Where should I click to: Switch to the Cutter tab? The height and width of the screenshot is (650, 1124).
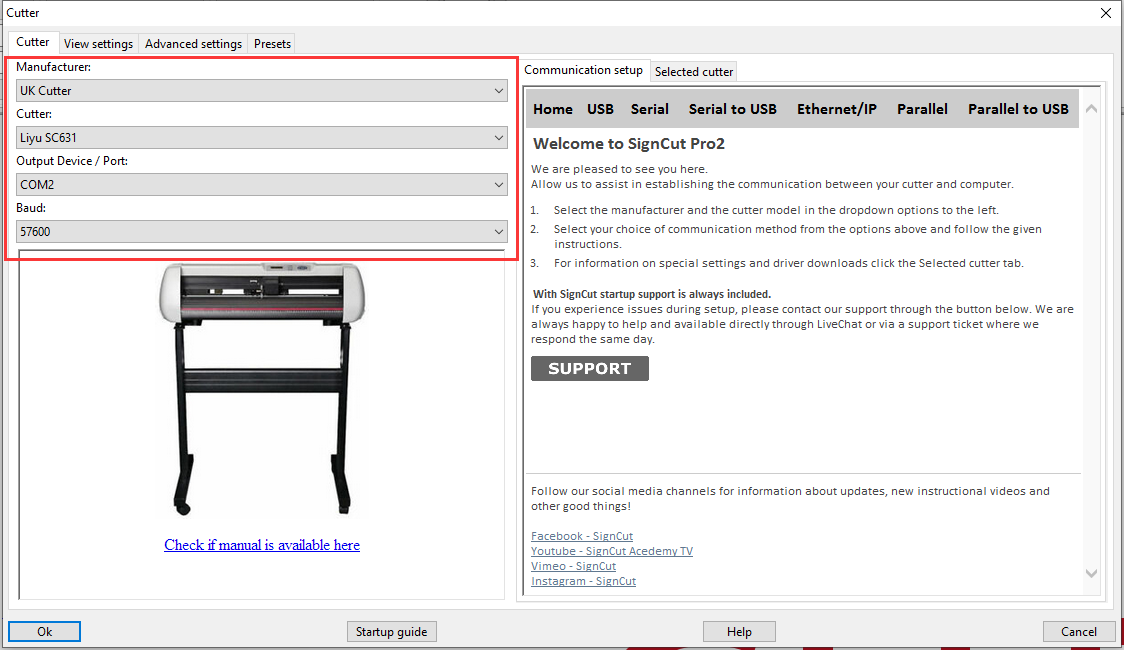click(33, 42)
